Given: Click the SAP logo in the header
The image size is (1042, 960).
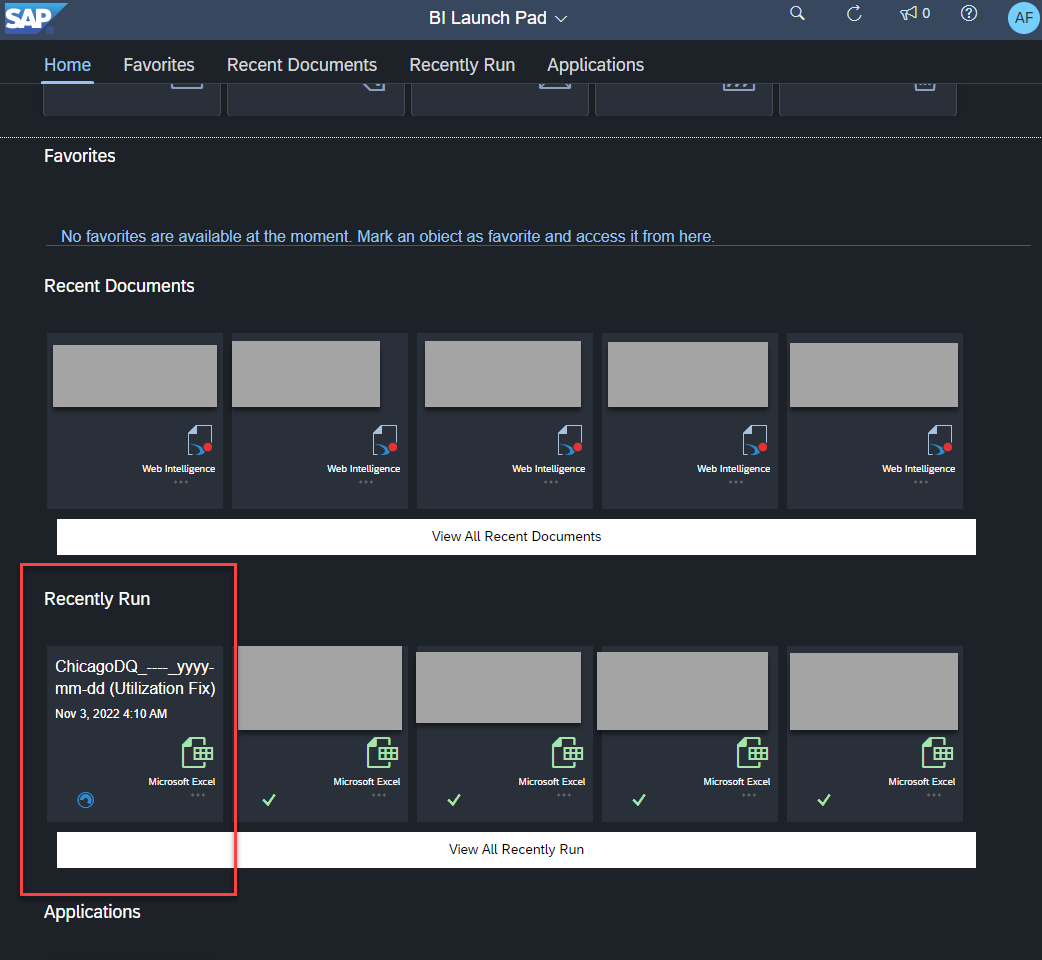Looking at the screenshot, I should [35, 18].
